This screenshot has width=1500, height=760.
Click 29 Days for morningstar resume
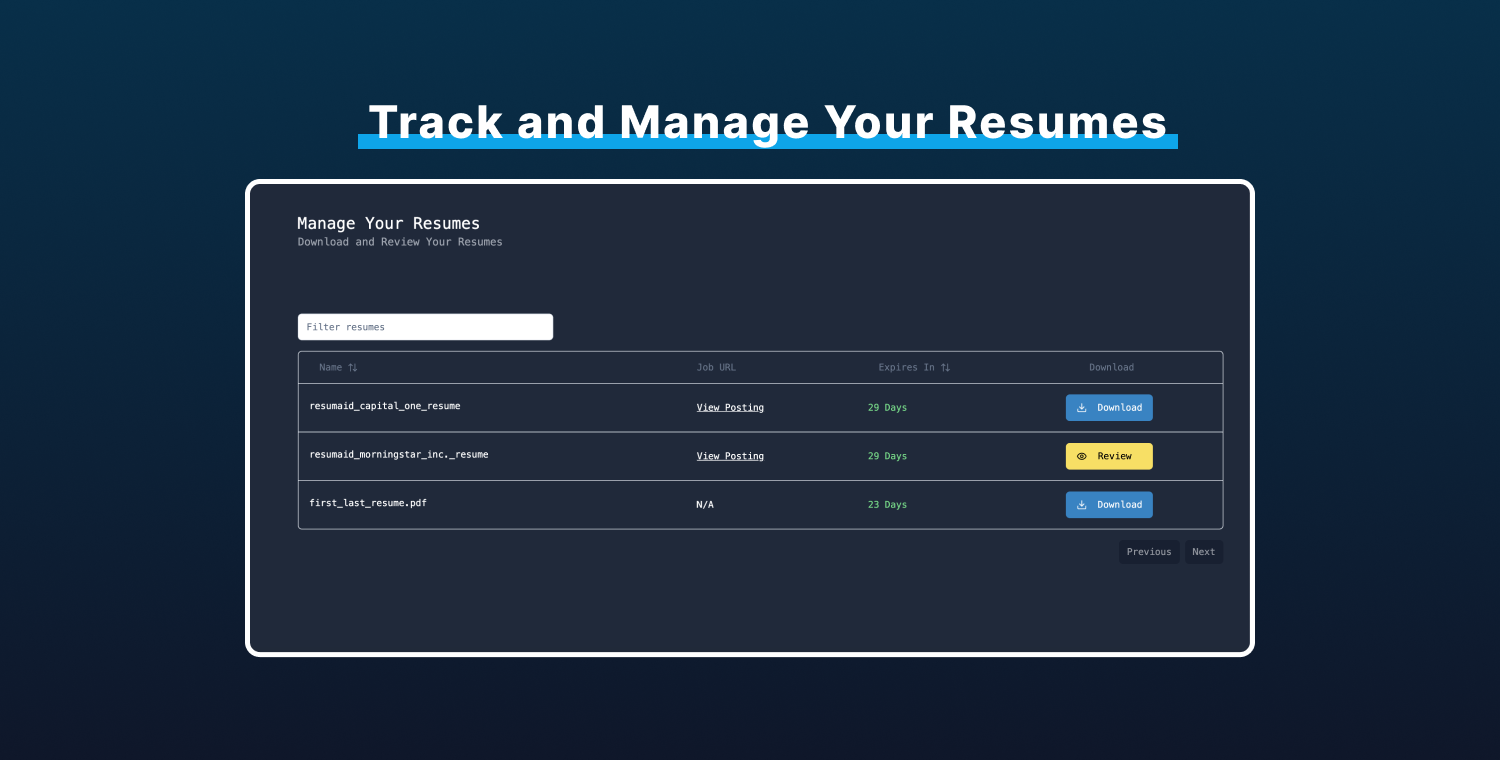point(887,456)
